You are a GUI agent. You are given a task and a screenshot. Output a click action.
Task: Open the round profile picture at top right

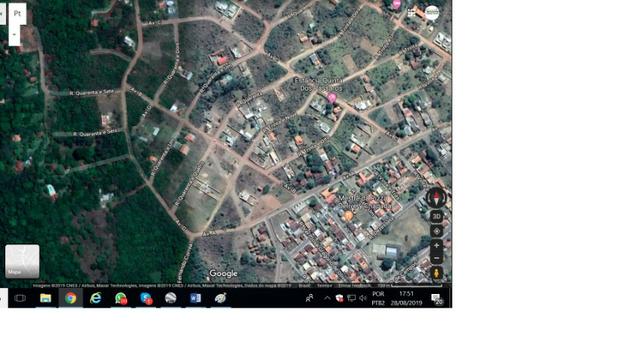(x=432, y=13)
